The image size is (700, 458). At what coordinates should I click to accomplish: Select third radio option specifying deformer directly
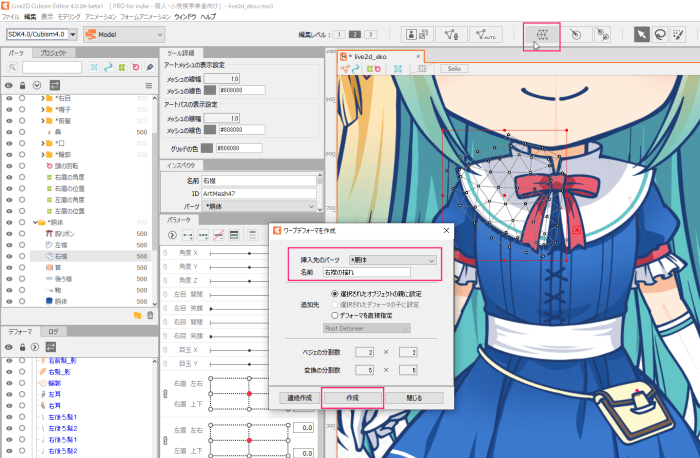pos(334,315)
